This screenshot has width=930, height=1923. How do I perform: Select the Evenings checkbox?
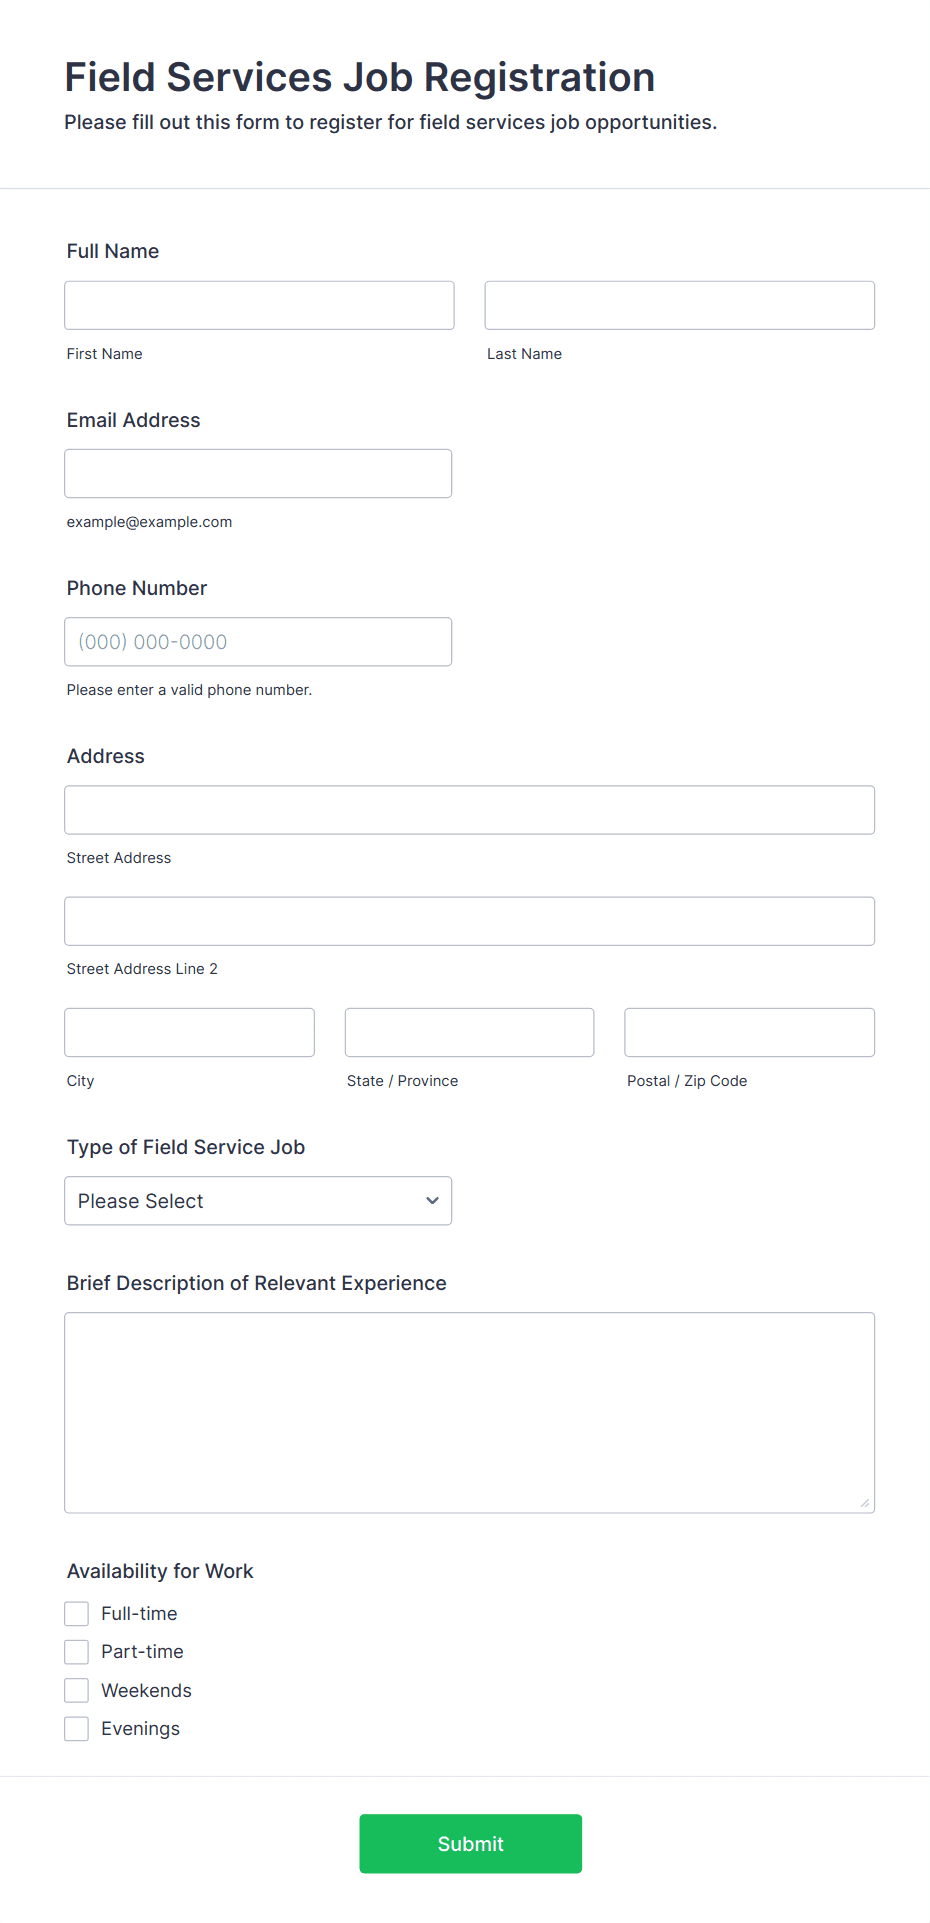coord(77,1728)
